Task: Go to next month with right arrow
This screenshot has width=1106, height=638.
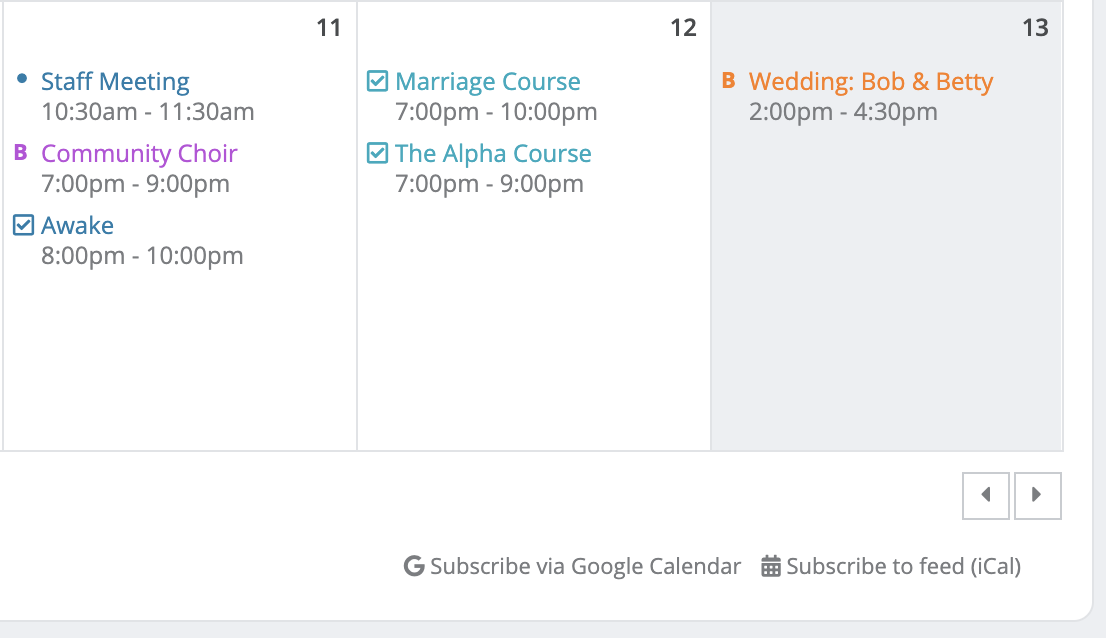Action: click(x=1037, y=495)
